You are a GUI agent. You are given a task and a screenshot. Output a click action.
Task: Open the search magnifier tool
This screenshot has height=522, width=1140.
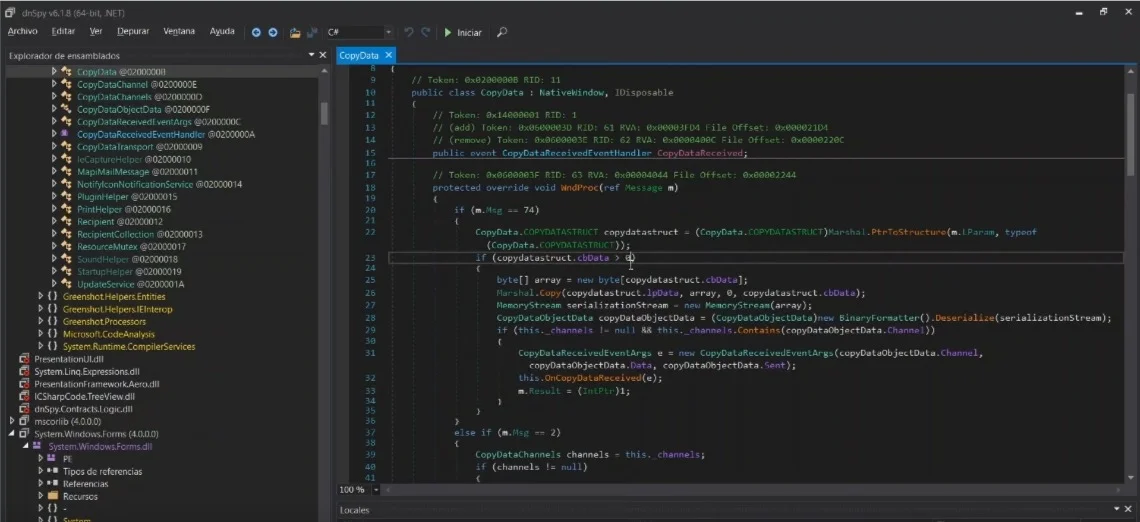(x=502, y=32)
